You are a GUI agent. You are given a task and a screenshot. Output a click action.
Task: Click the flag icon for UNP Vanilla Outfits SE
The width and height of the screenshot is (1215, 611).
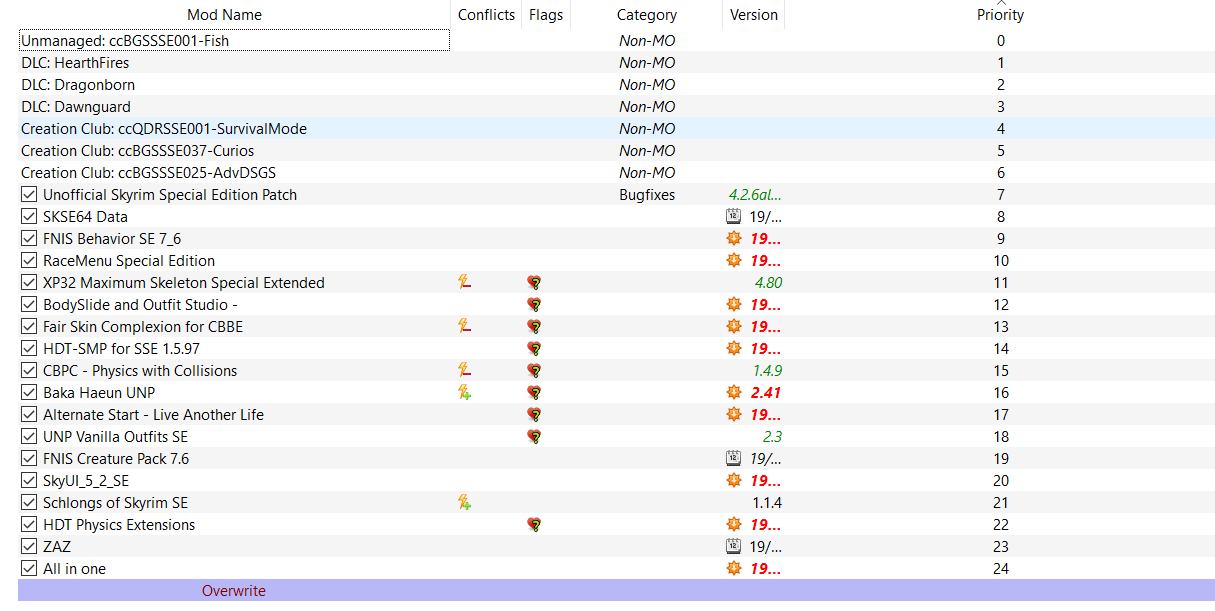coord(534,437)
